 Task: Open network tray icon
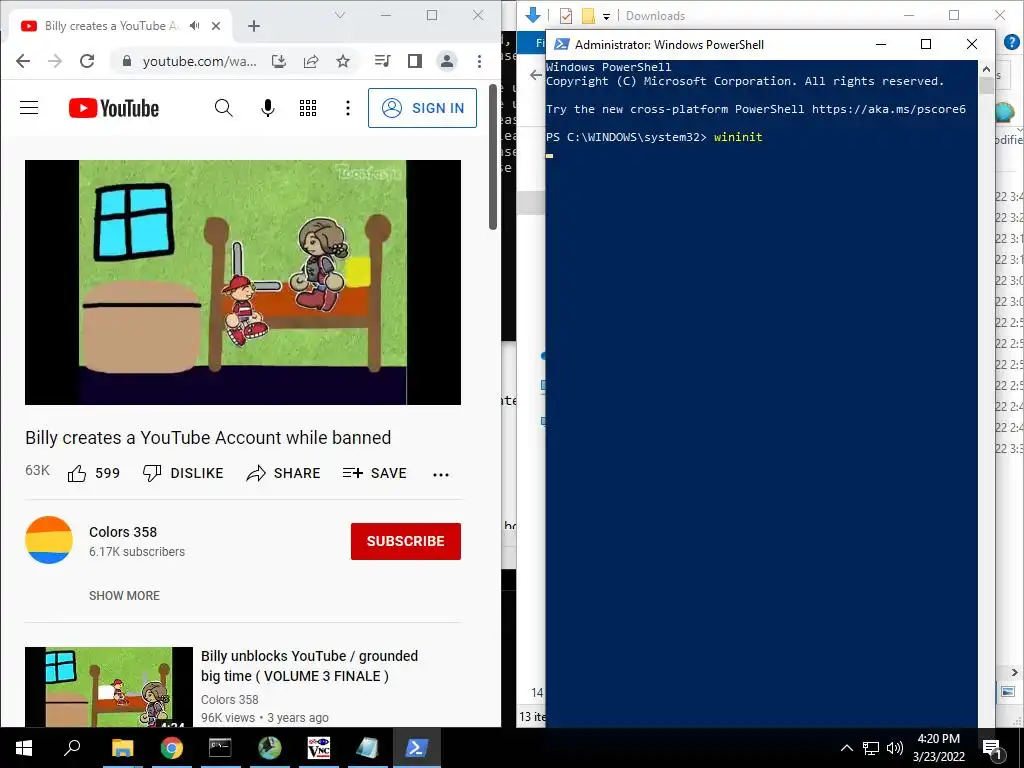click(871, 748)
